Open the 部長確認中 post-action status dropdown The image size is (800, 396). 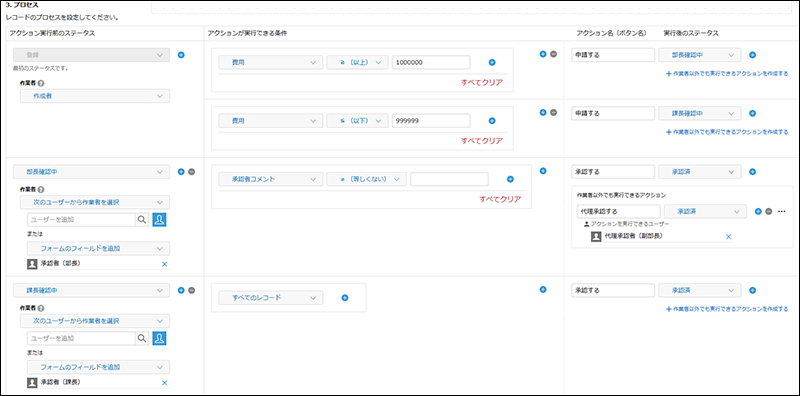699,55
